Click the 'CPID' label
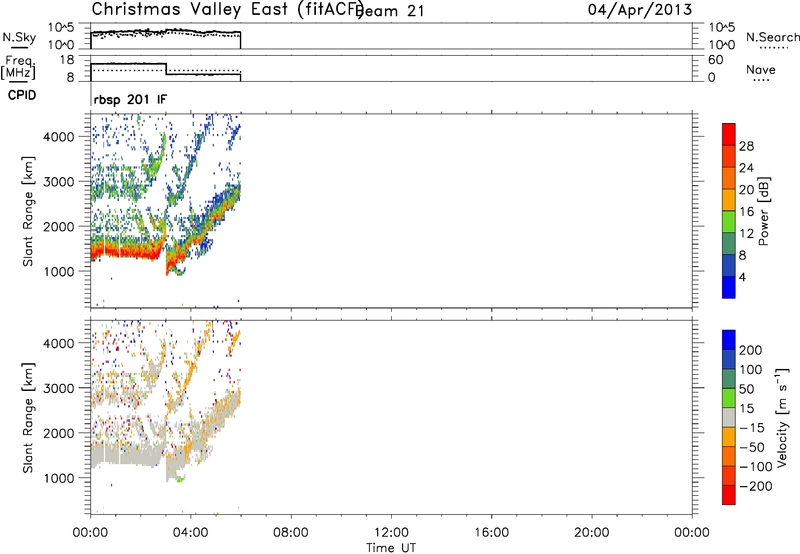Screen dimensions: 800x554 22,95
